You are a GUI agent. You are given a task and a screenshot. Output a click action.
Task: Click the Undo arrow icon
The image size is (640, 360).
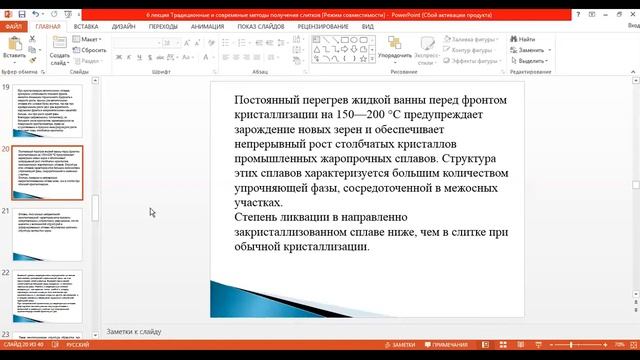pos(36,14)
